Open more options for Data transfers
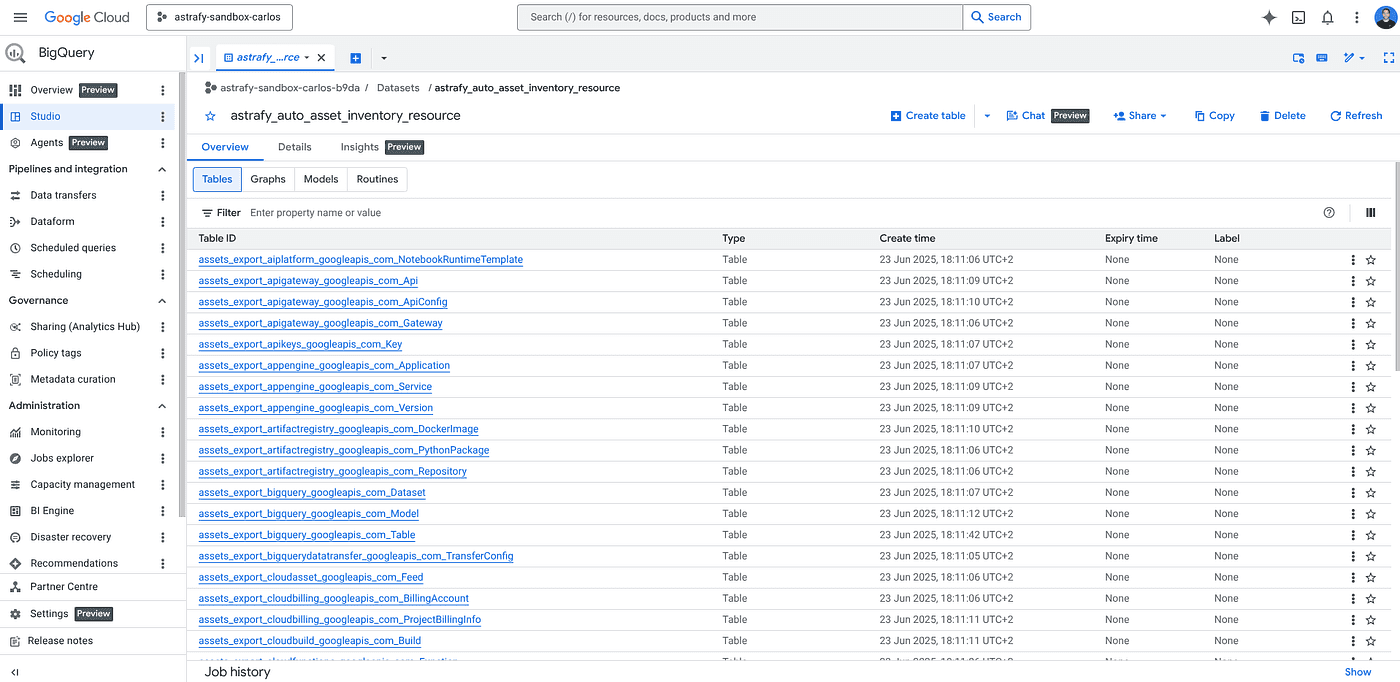The image size is (1400, 682). coord(163,195)
